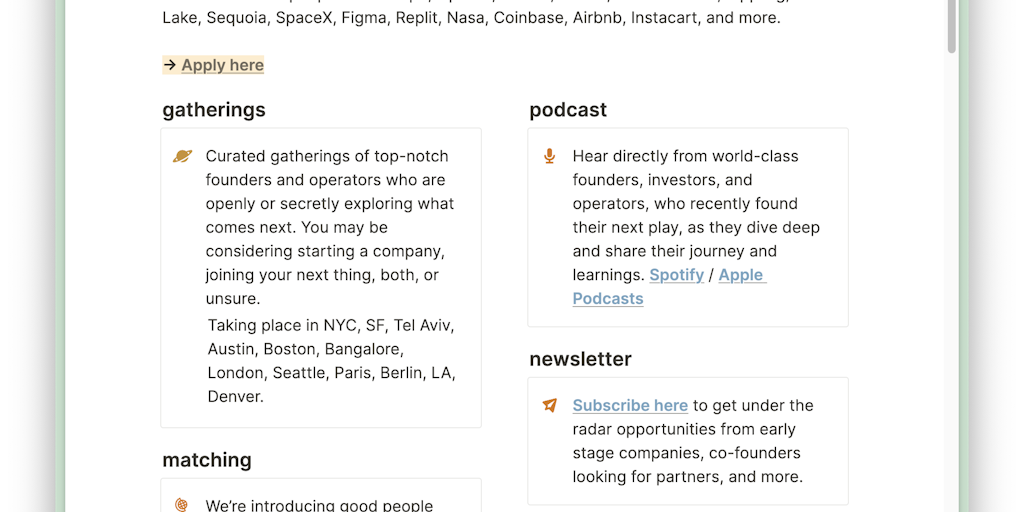Open the Spotify podcast link
Image resolution: width=1024 pixels, height=512 pixels.
pos(676,275)
